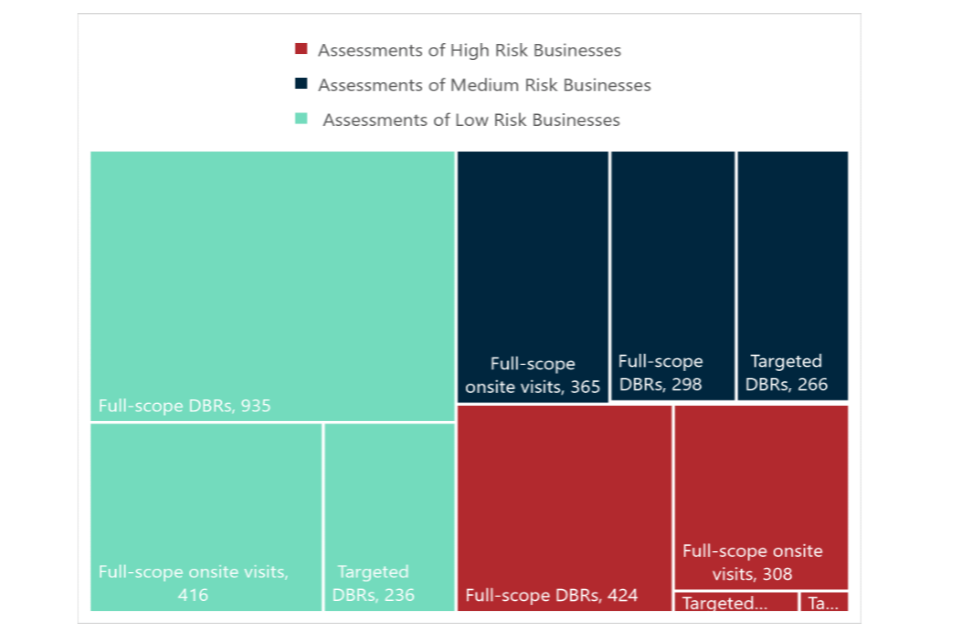The width and height of the screenshot is (960, 640).
Task: Click the 'Targeted DBRs, 266' text label
Action: 787,372
